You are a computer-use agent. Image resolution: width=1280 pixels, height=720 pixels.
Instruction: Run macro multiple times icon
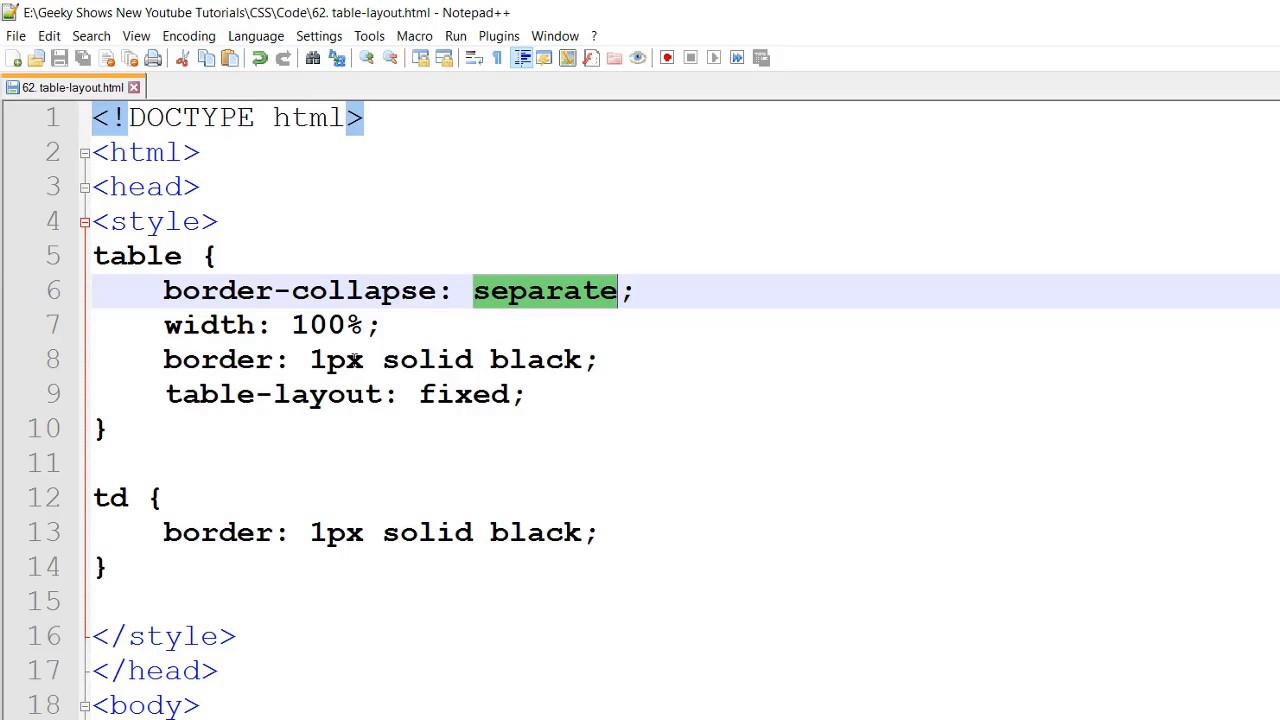[x=737, y=58]
